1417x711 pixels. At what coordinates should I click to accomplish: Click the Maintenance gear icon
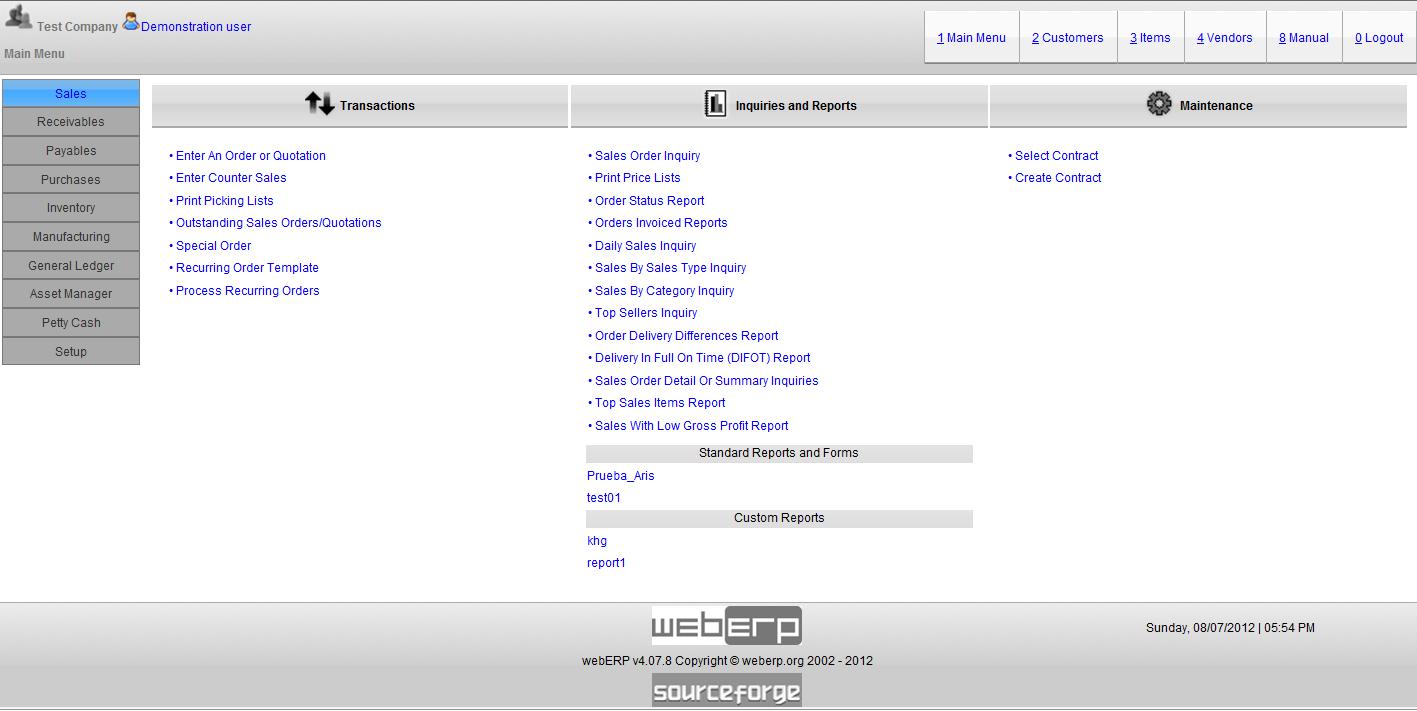point(1160,104)
